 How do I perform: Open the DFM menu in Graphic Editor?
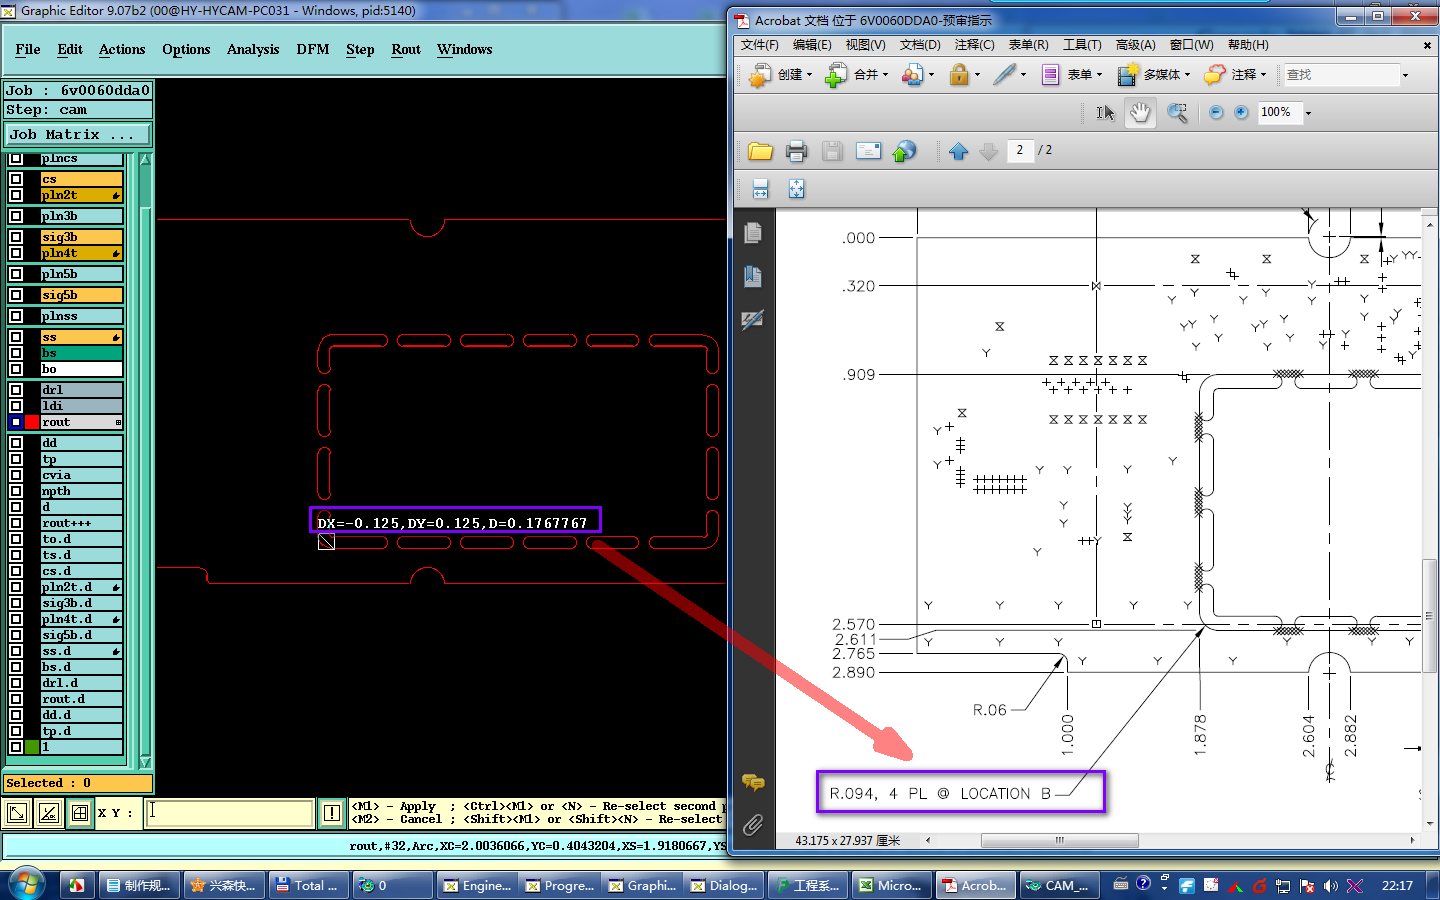pos(313,49)
